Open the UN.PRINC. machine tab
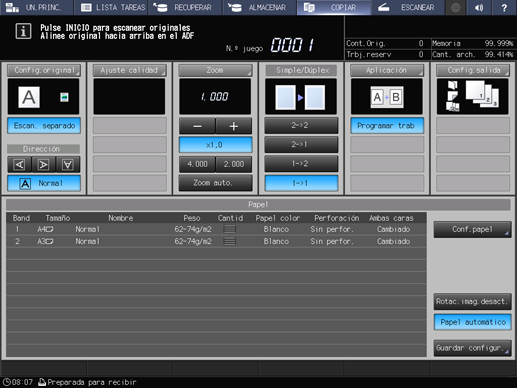517x388 pixels. (37, 7)
